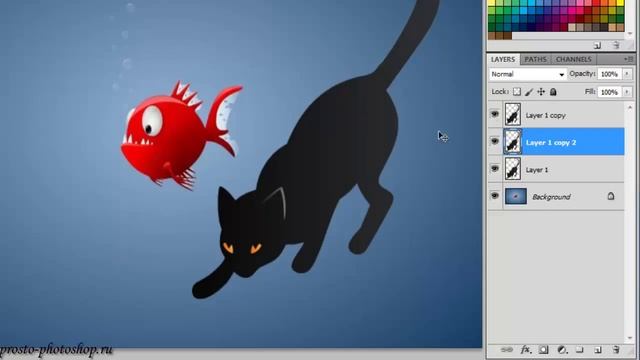The image size is (640, 360).
Task: Select the Layer 1 name
Action: tap(537, 170)
